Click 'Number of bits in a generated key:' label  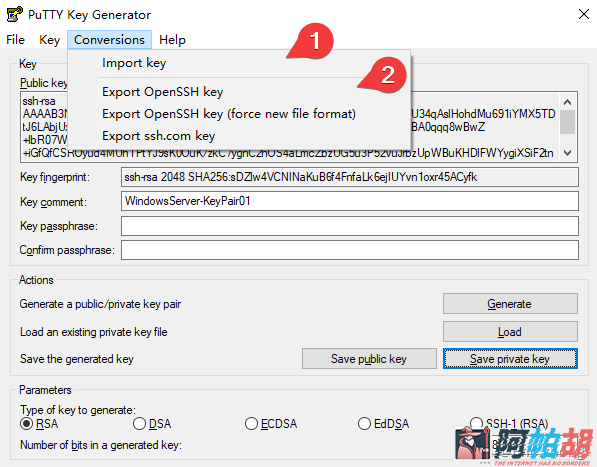(101, 445)
